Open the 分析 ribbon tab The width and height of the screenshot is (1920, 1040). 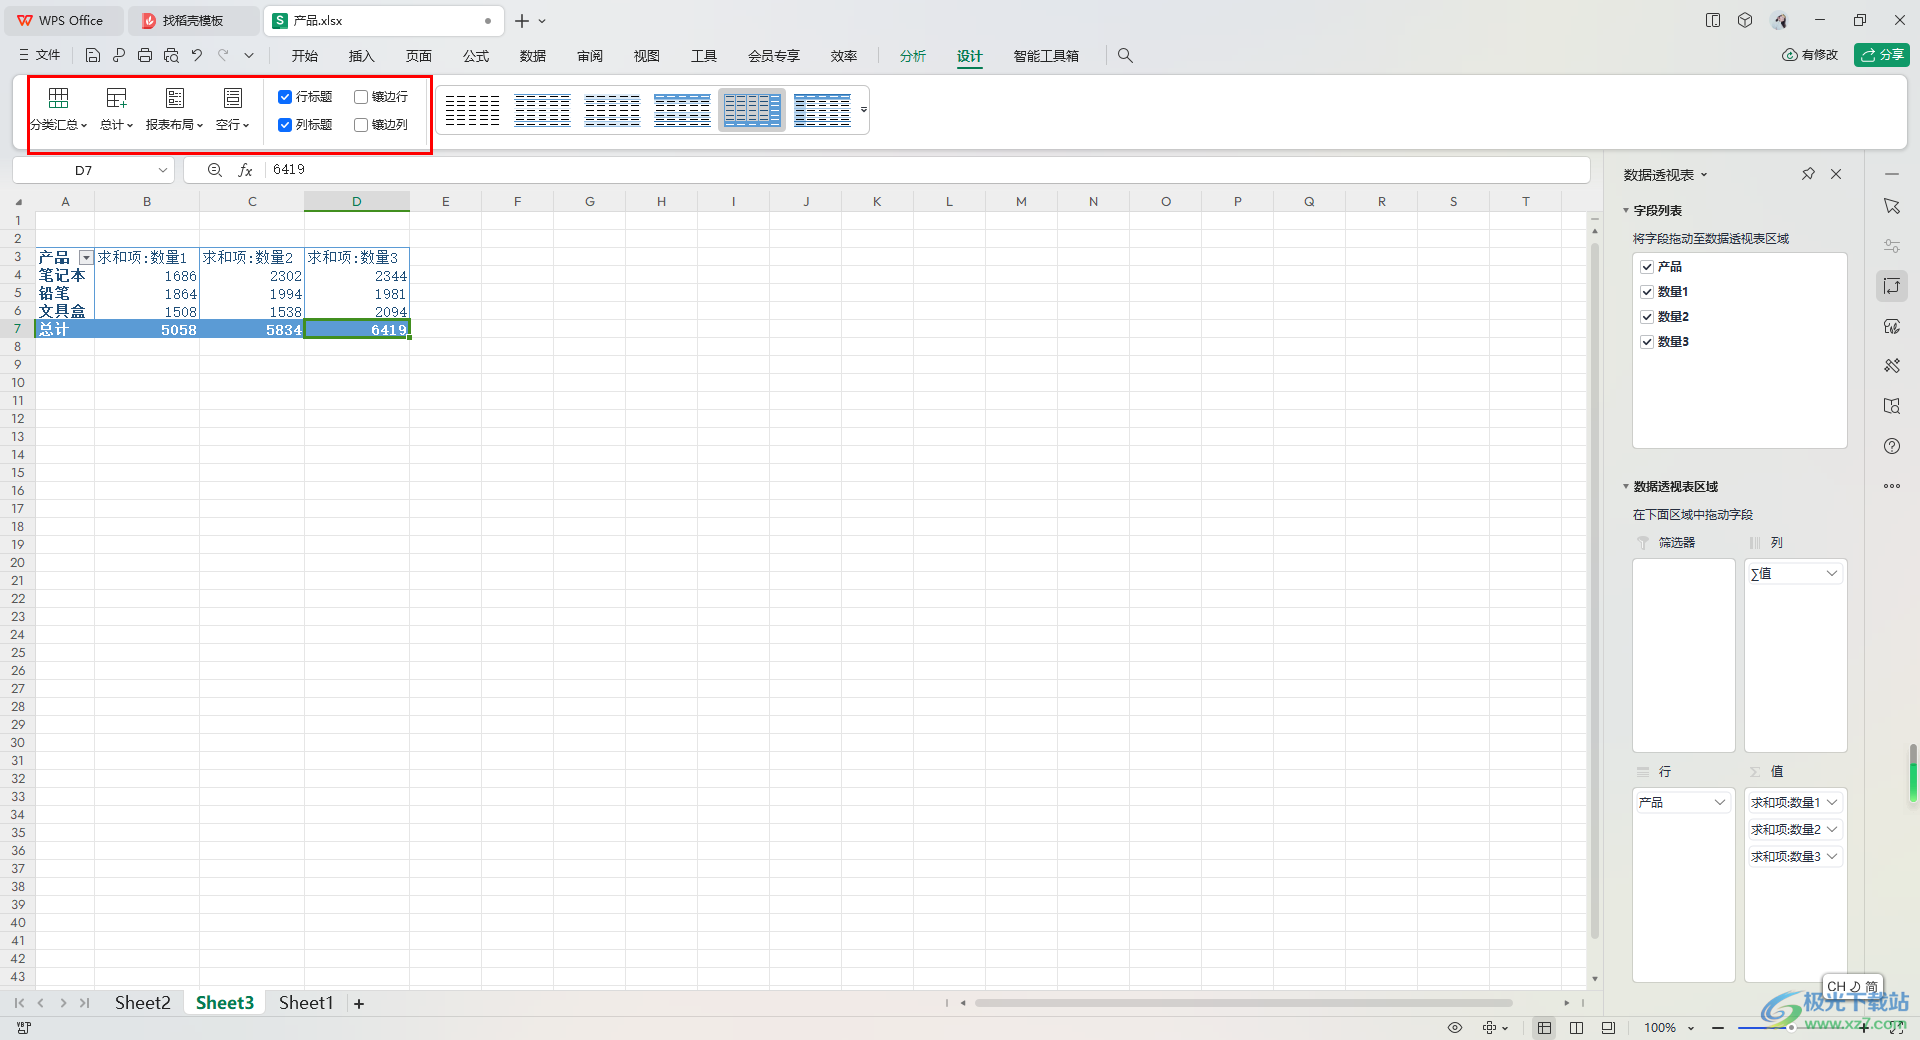pyautogui.click(x=913, y=56)
